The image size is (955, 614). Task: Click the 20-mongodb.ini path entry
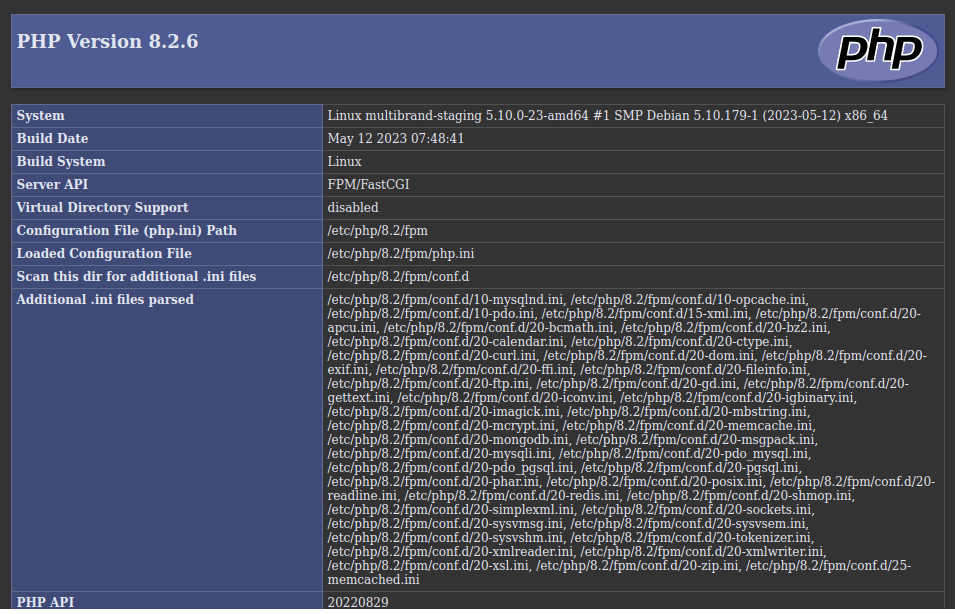pyautogui.click(x=448, y=440)
